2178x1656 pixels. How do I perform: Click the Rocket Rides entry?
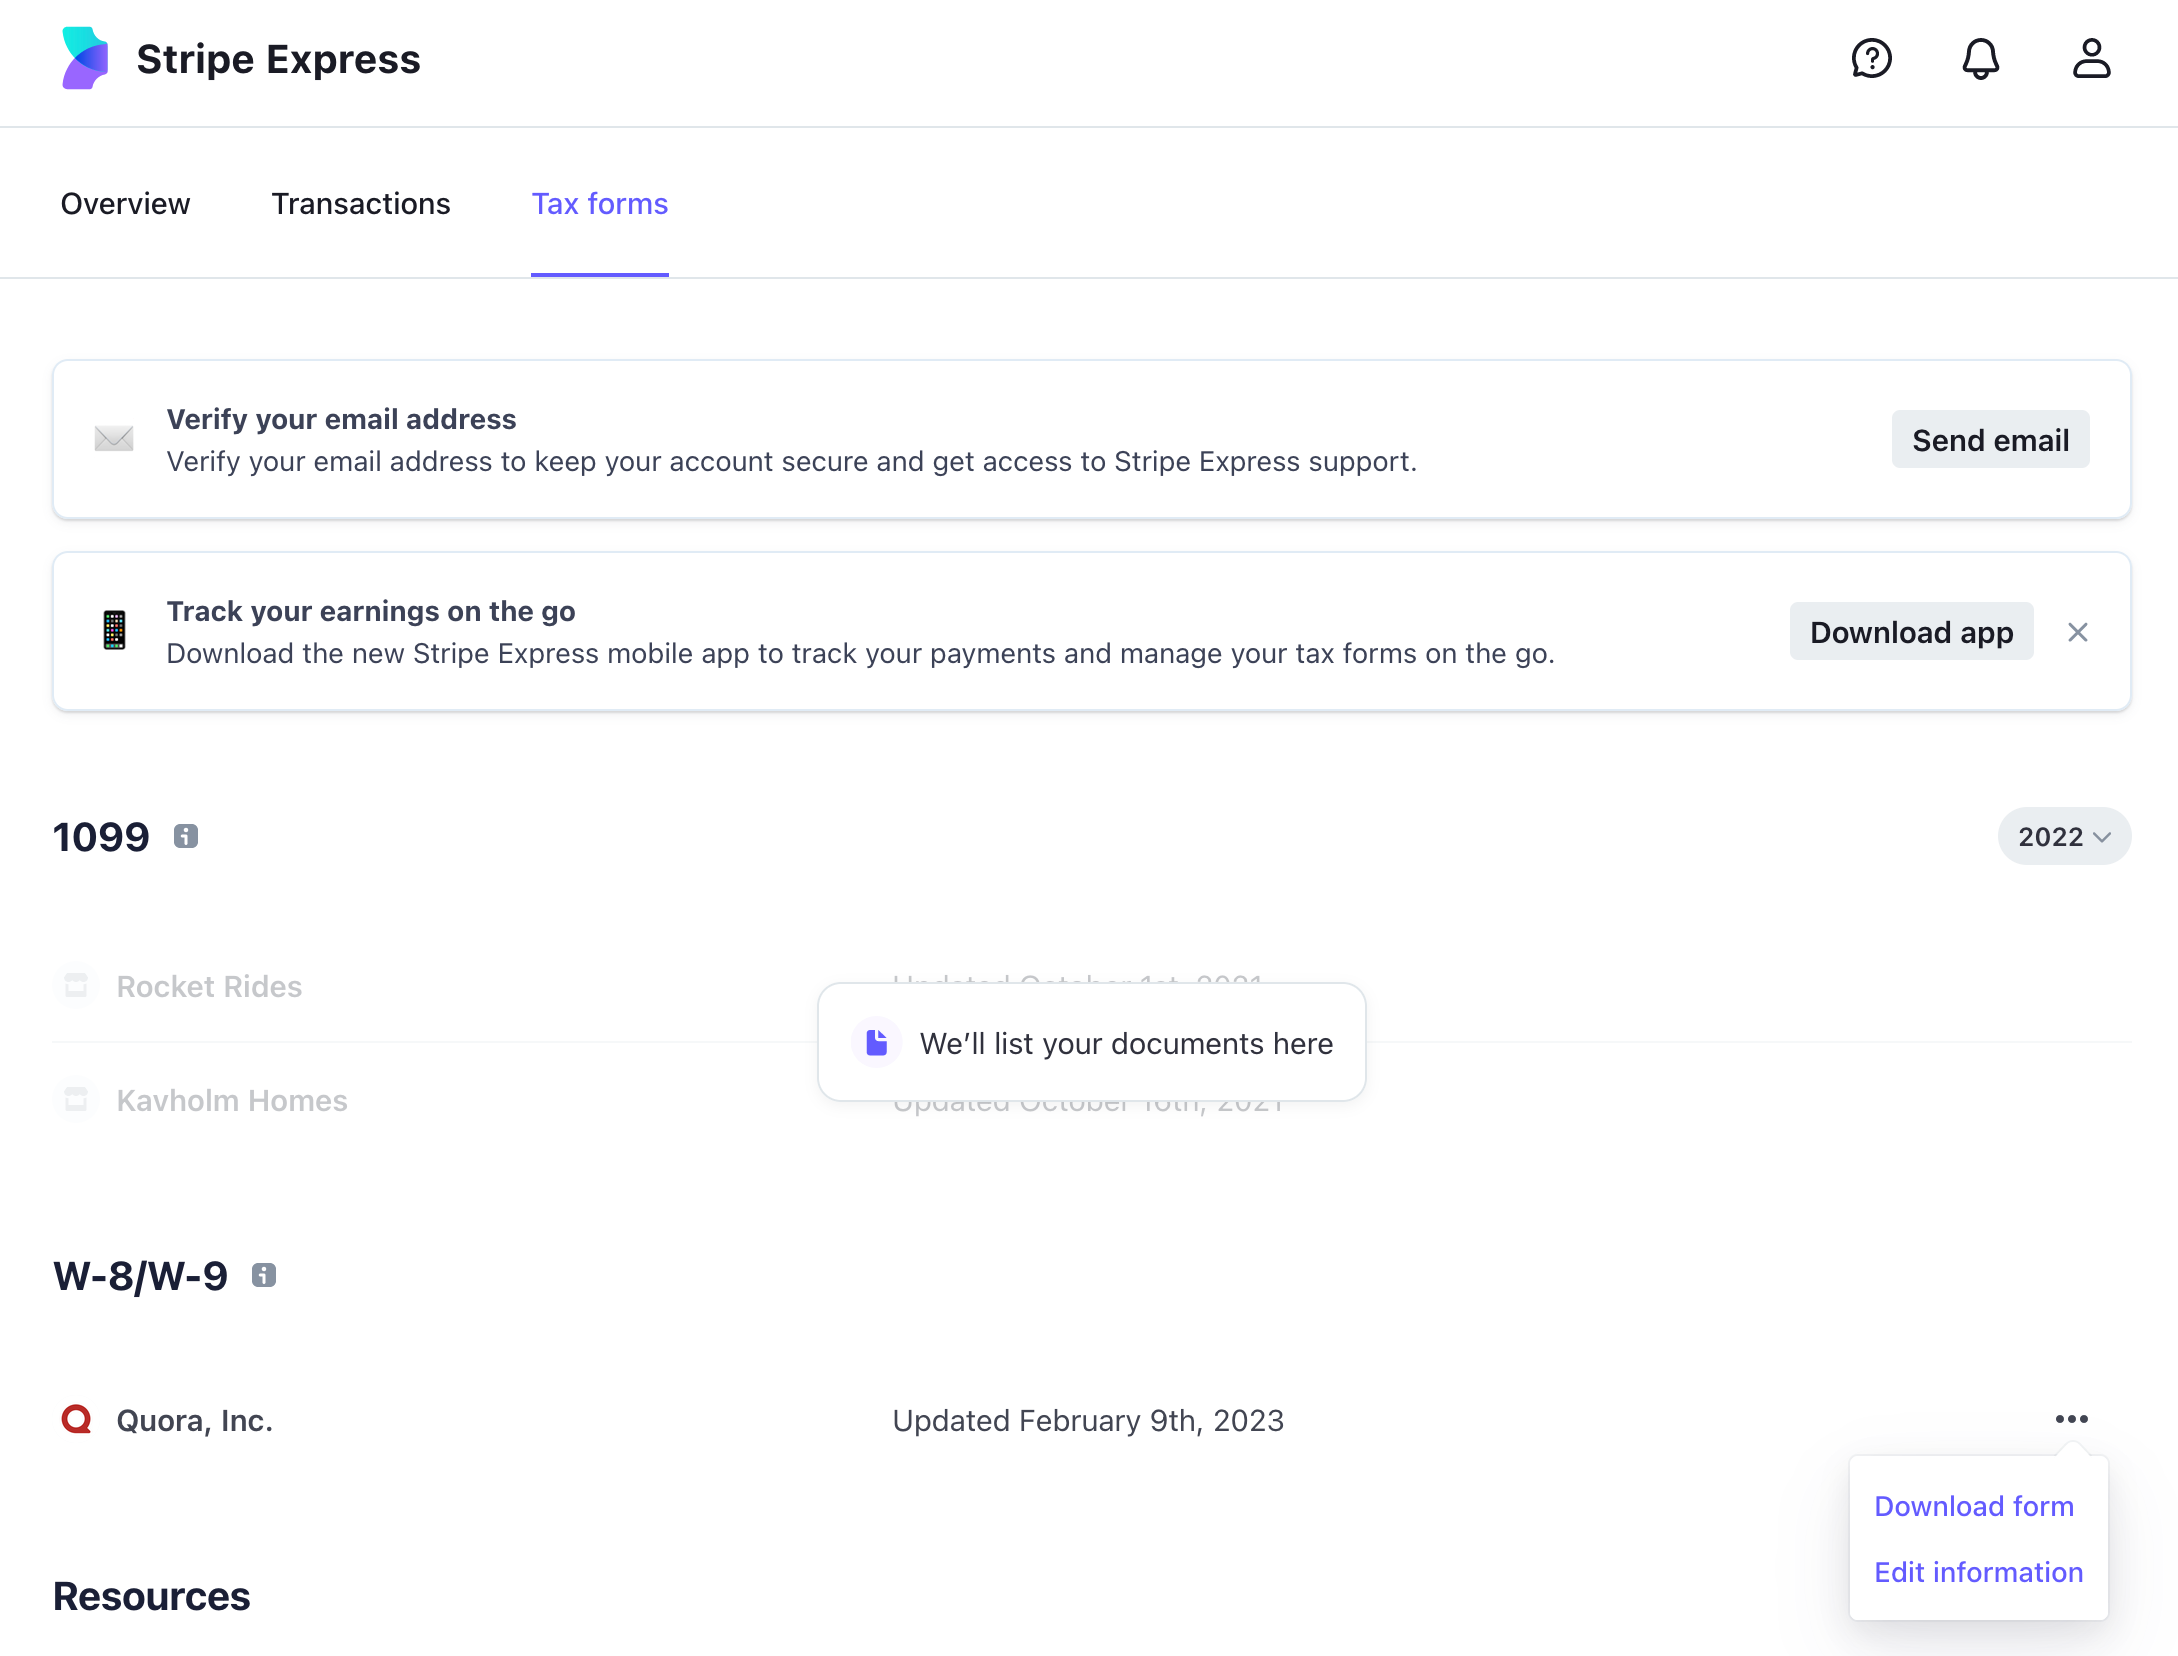click(209, 986)
